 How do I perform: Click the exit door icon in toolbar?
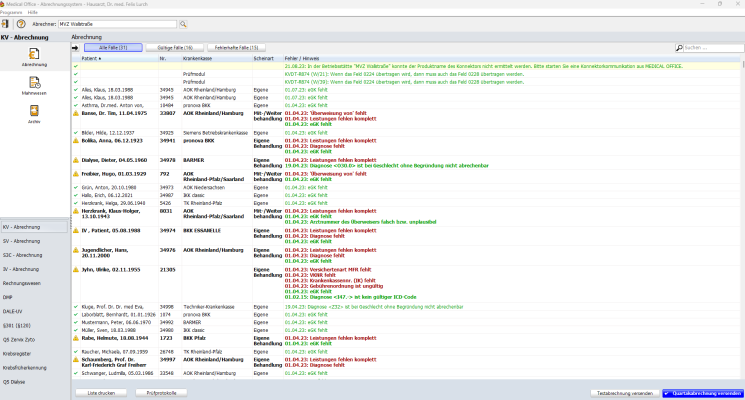5,24
